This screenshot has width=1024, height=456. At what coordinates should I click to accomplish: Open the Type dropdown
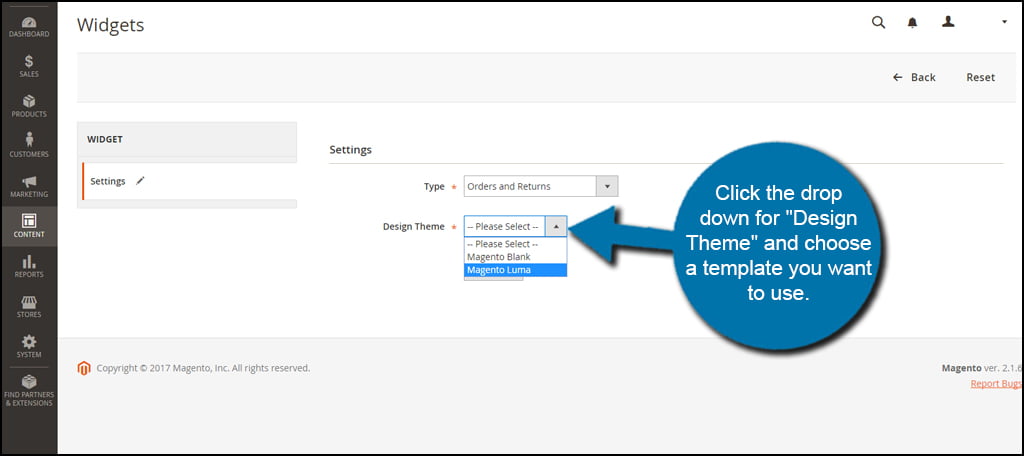[541, 186]
